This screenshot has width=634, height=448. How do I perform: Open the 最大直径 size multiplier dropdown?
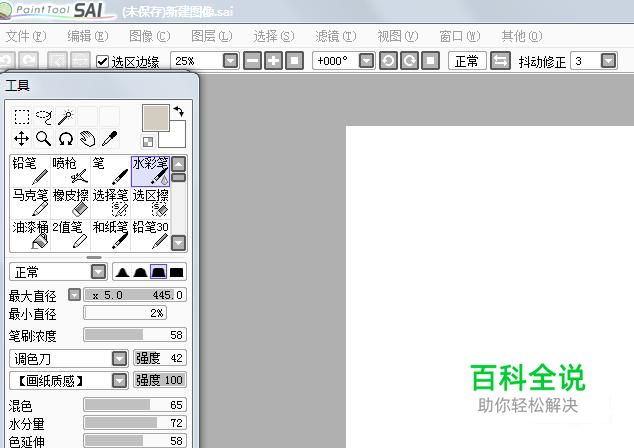[x=74, y=295]
